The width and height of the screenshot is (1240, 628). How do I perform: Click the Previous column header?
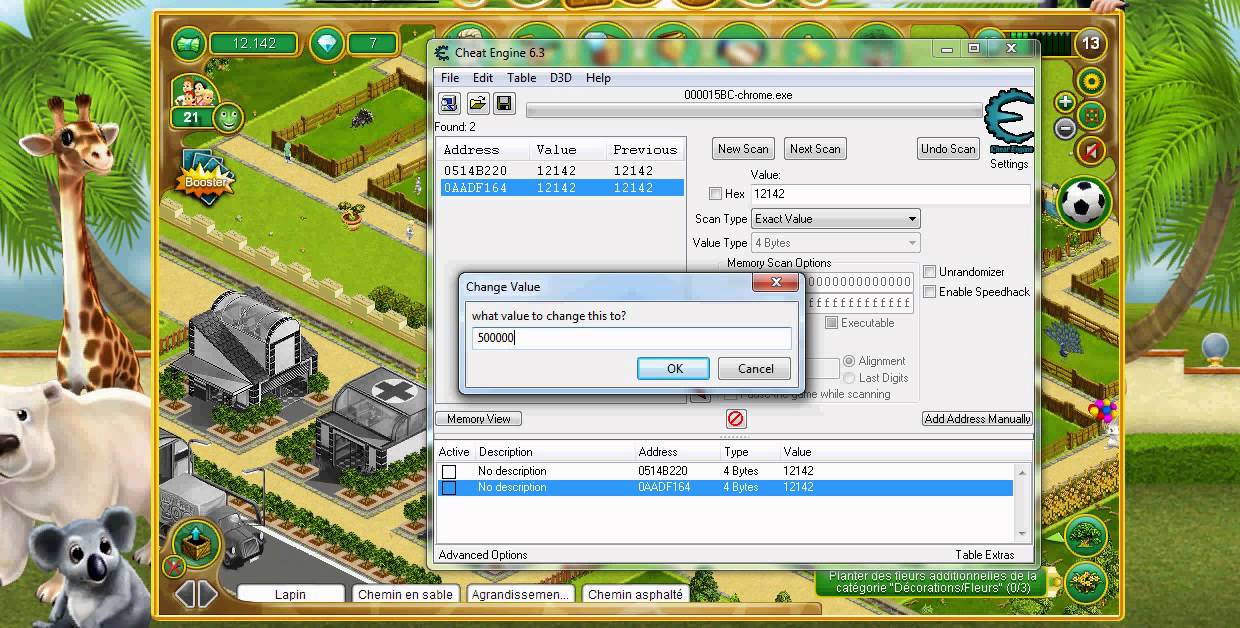[x=645, y=150]
